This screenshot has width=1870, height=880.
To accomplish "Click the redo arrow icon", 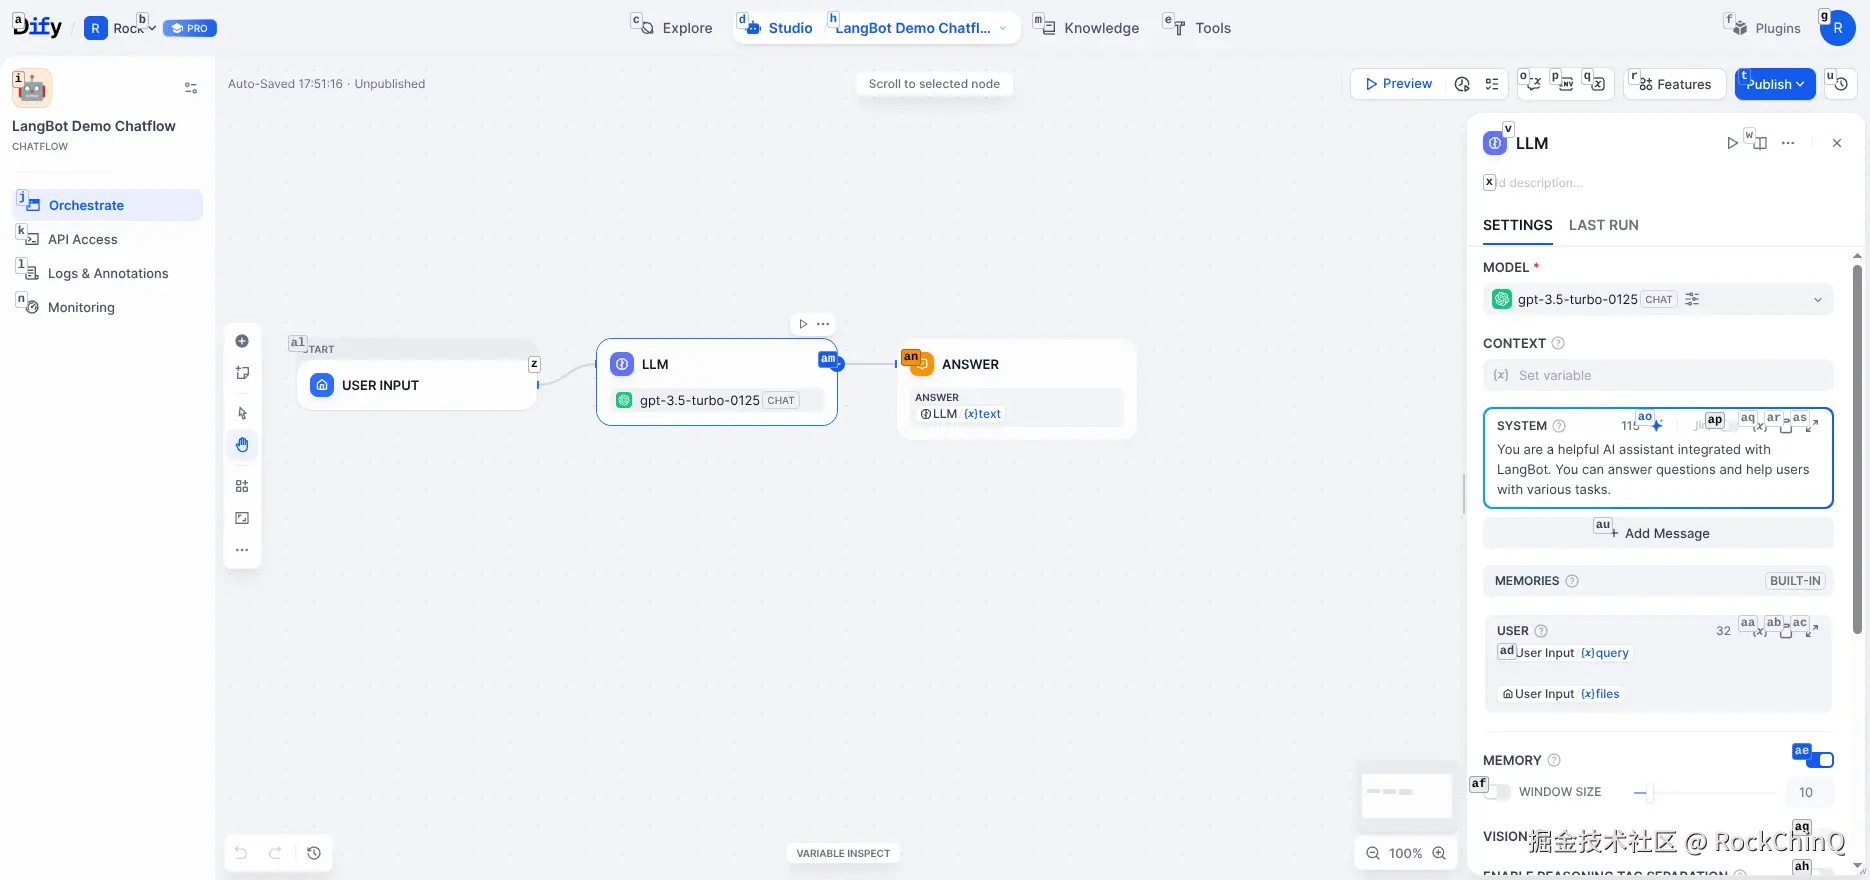I will (x=275, y=853).
